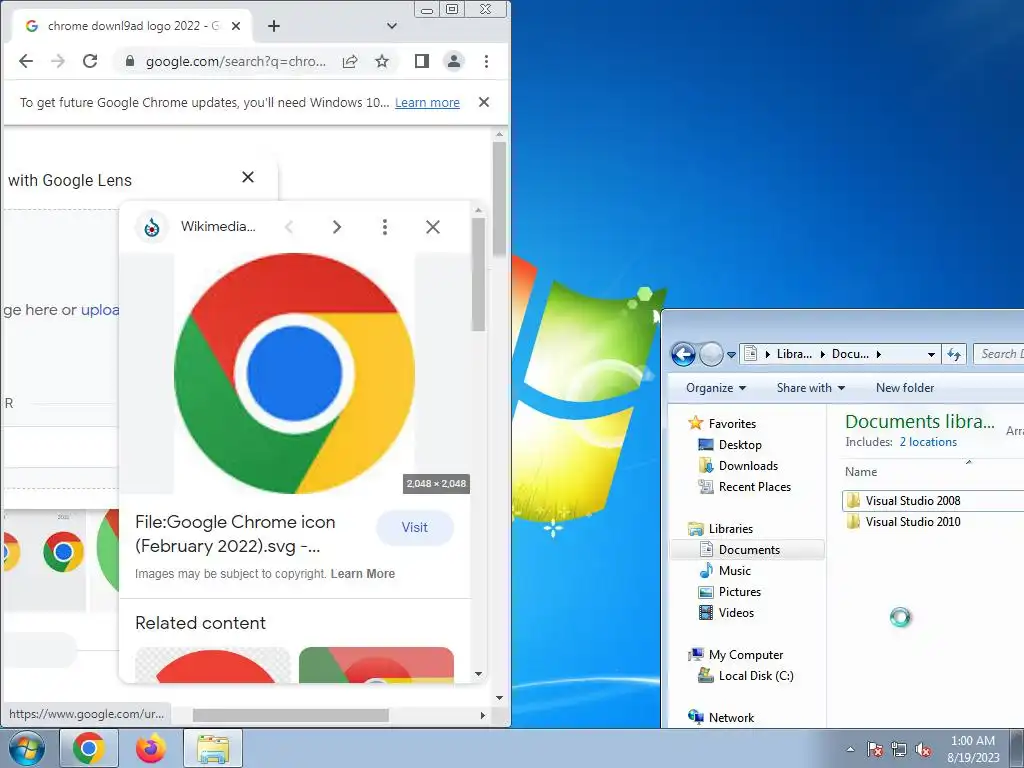Refresh the Explorer folder view
The image size is (1024, 768).
[x=954, y=355]
